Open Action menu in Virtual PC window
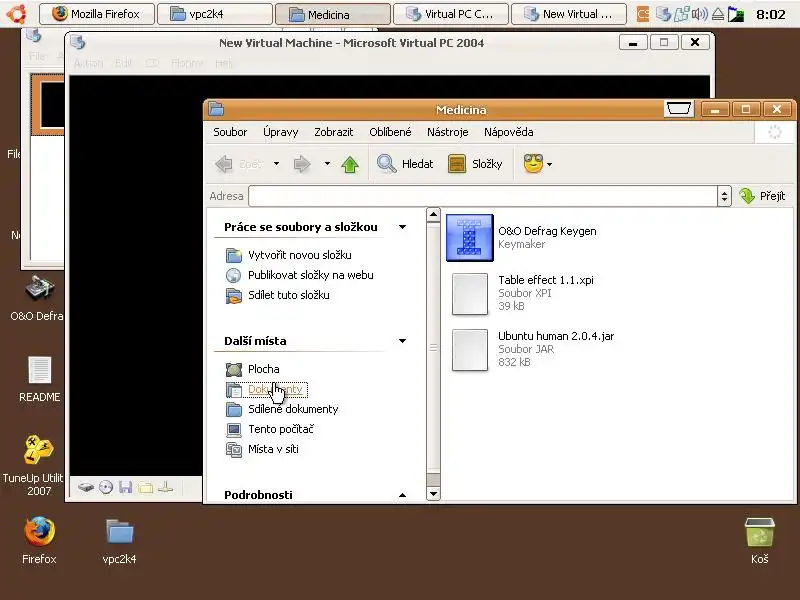 (88, 63)
